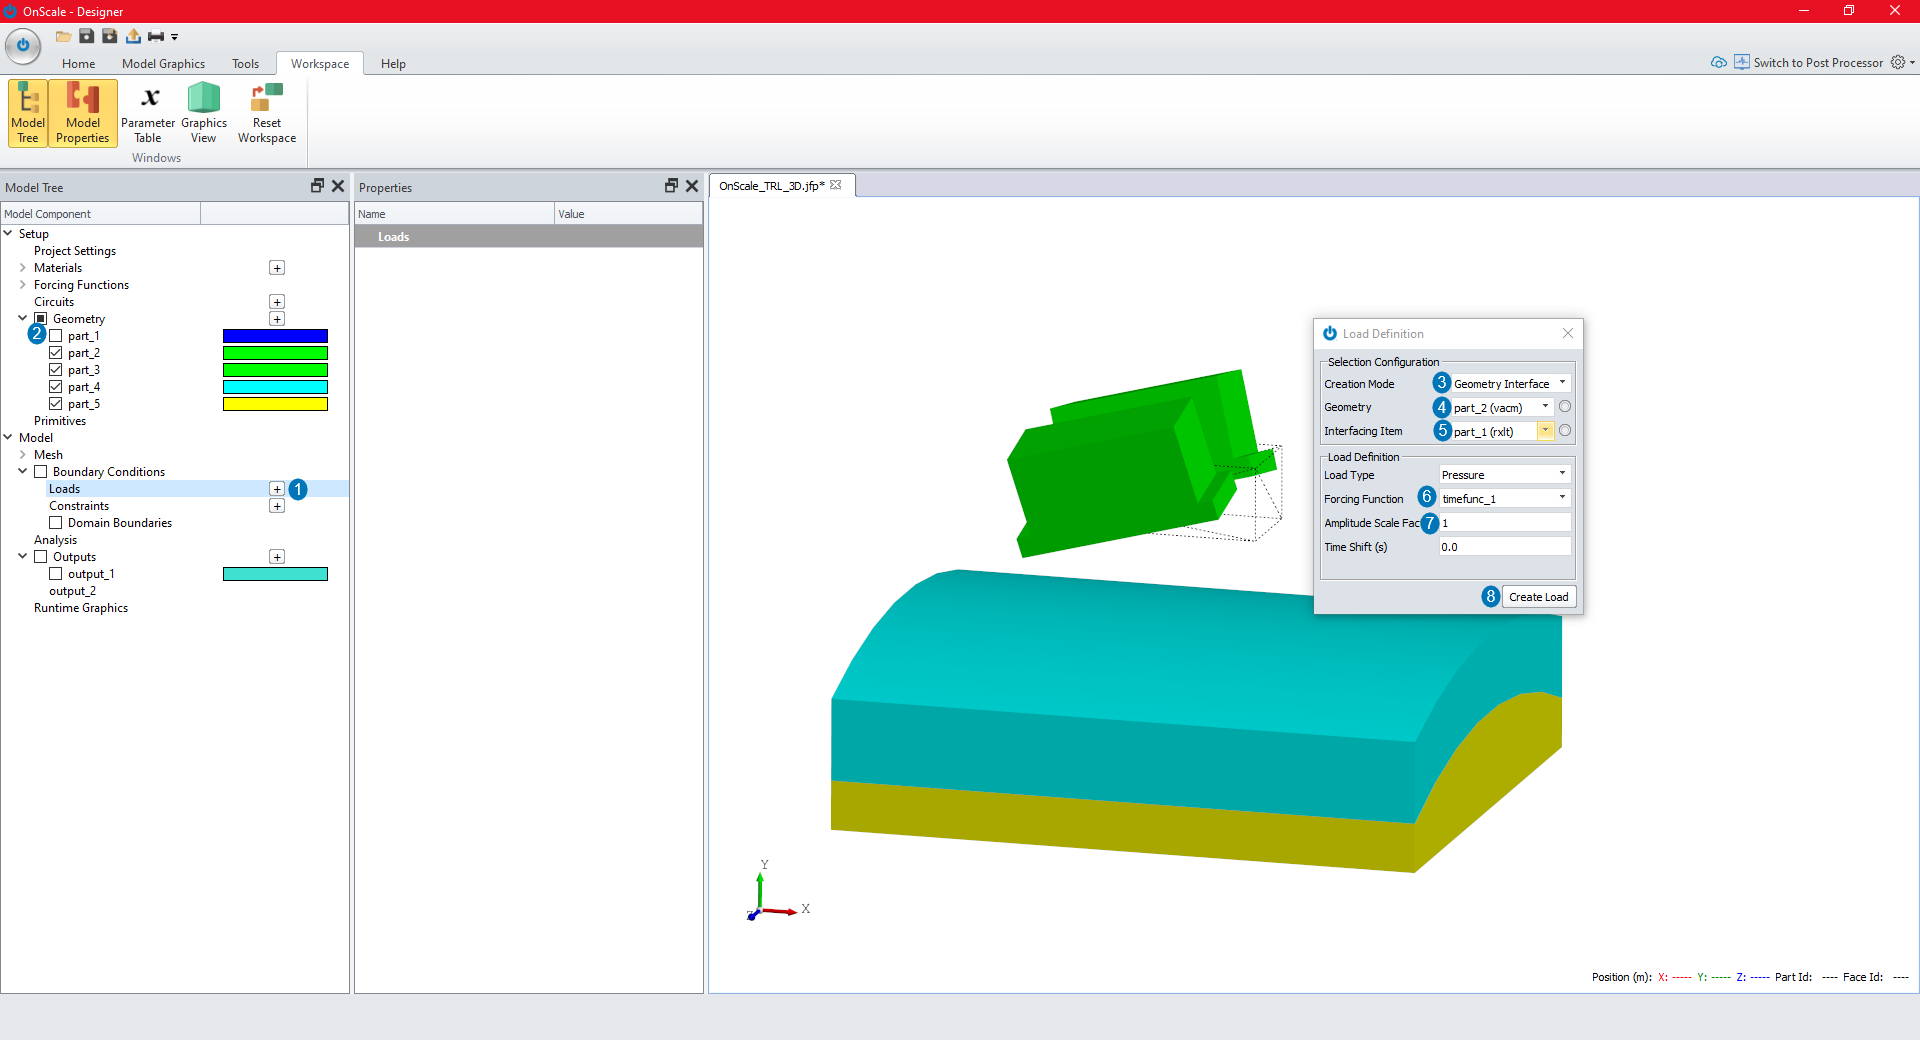Add a new circuit with plus icon
The width and height of the screenshot is (1920, 1040).
(x=277, y=302)
